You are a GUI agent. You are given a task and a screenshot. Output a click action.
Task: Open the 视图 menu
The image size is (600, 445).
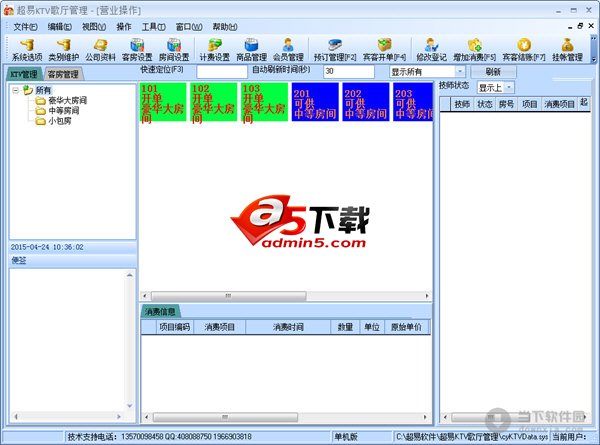[94, 27]
